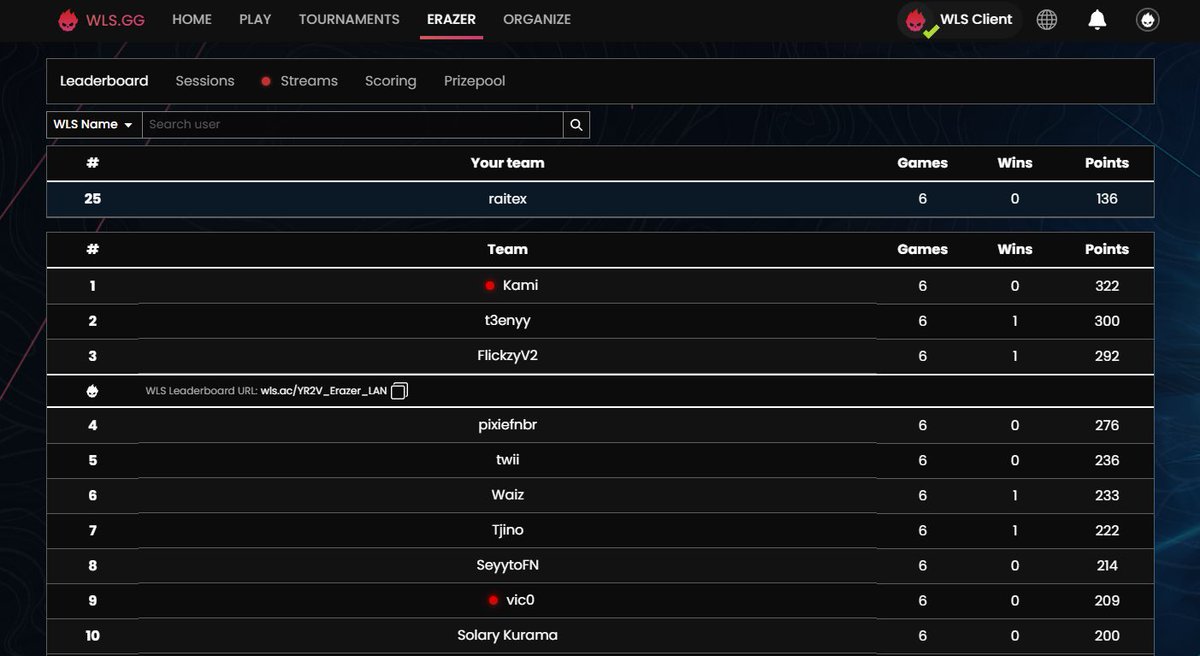
Task: Select the Tjino team row
Action: point(600,530)
